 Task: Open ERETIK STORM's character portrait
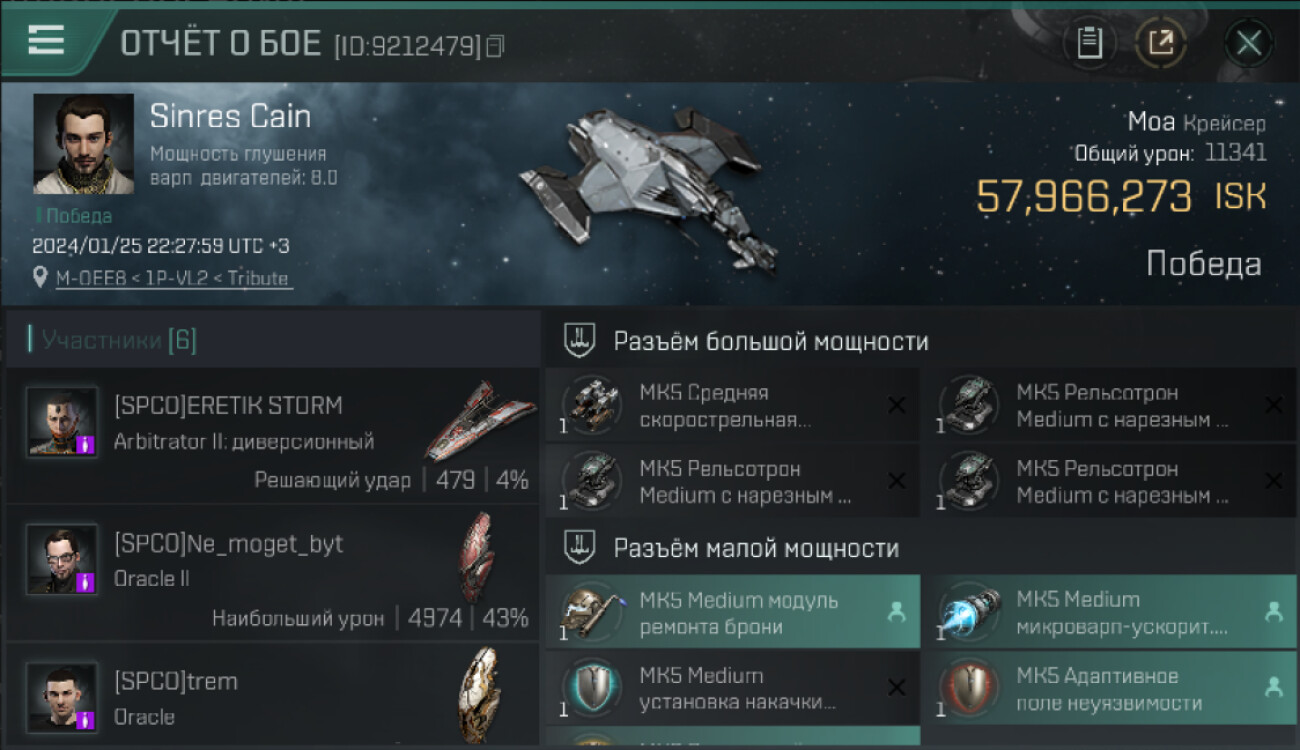pos(62,421)
